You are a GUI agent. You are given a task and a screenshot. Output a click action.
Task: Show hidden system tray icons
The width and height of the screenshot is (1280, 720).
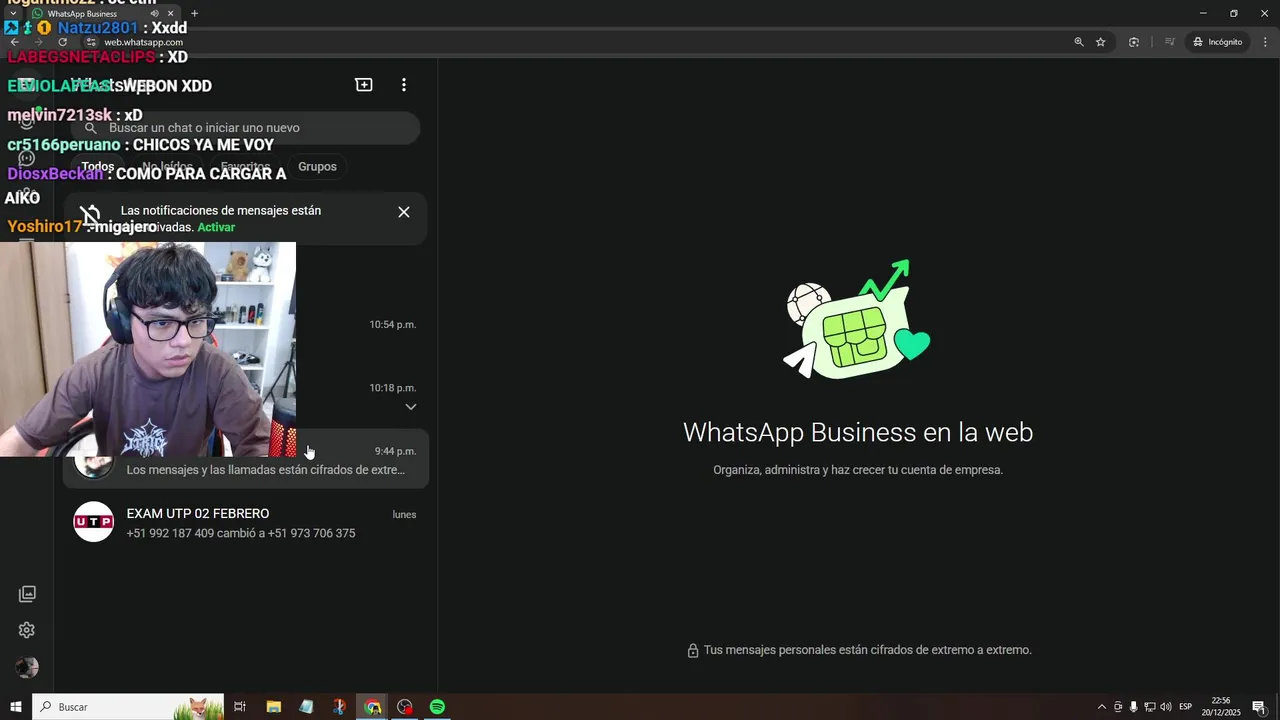(x=1102, y=707)
